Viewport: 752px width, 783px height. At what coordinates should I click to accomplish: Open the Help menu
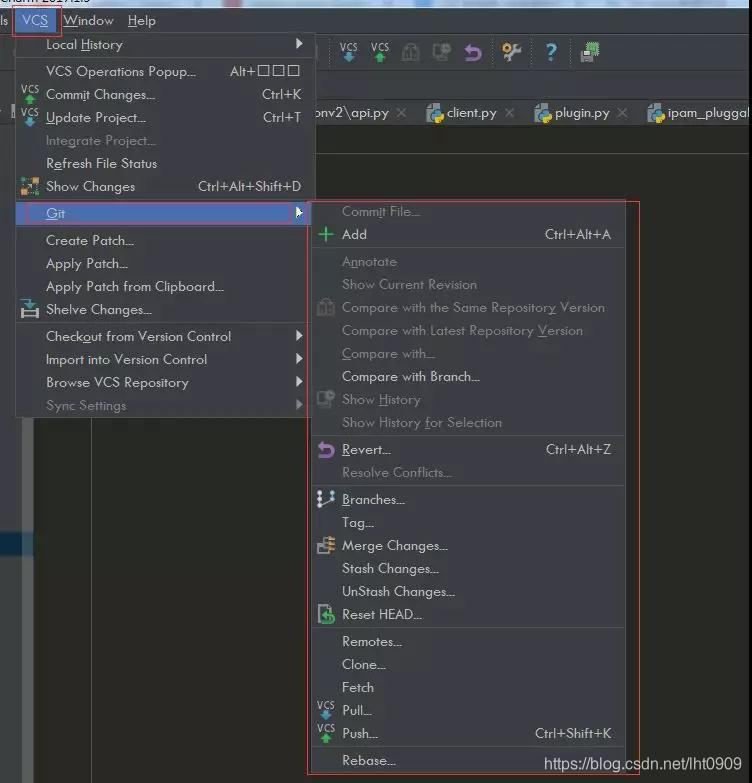pyautogui.click(x=142, y=21)
